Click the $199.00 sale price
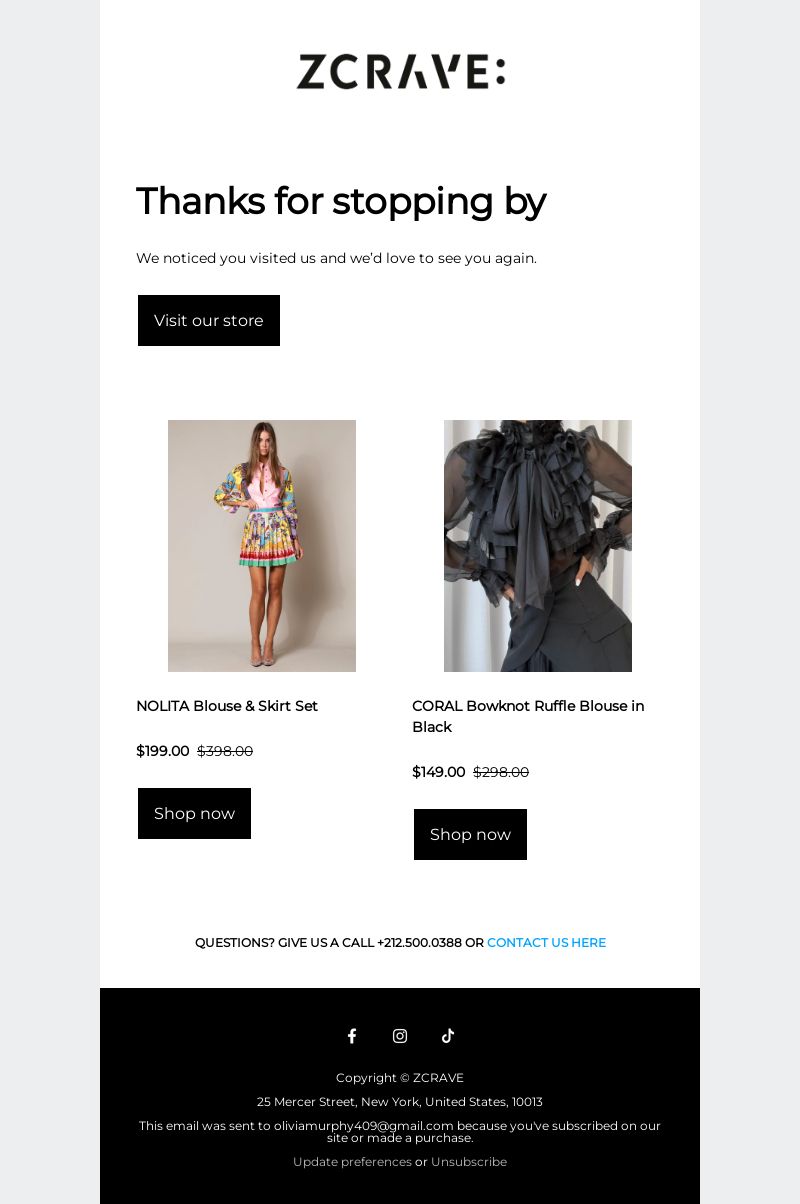This screenshot has height=1204, width=800. (162, 751)
